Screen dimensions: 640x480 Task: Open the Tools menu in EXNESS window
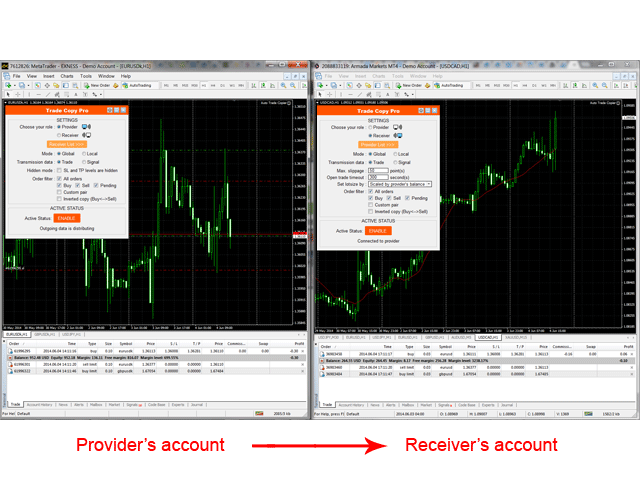point(86,76)
